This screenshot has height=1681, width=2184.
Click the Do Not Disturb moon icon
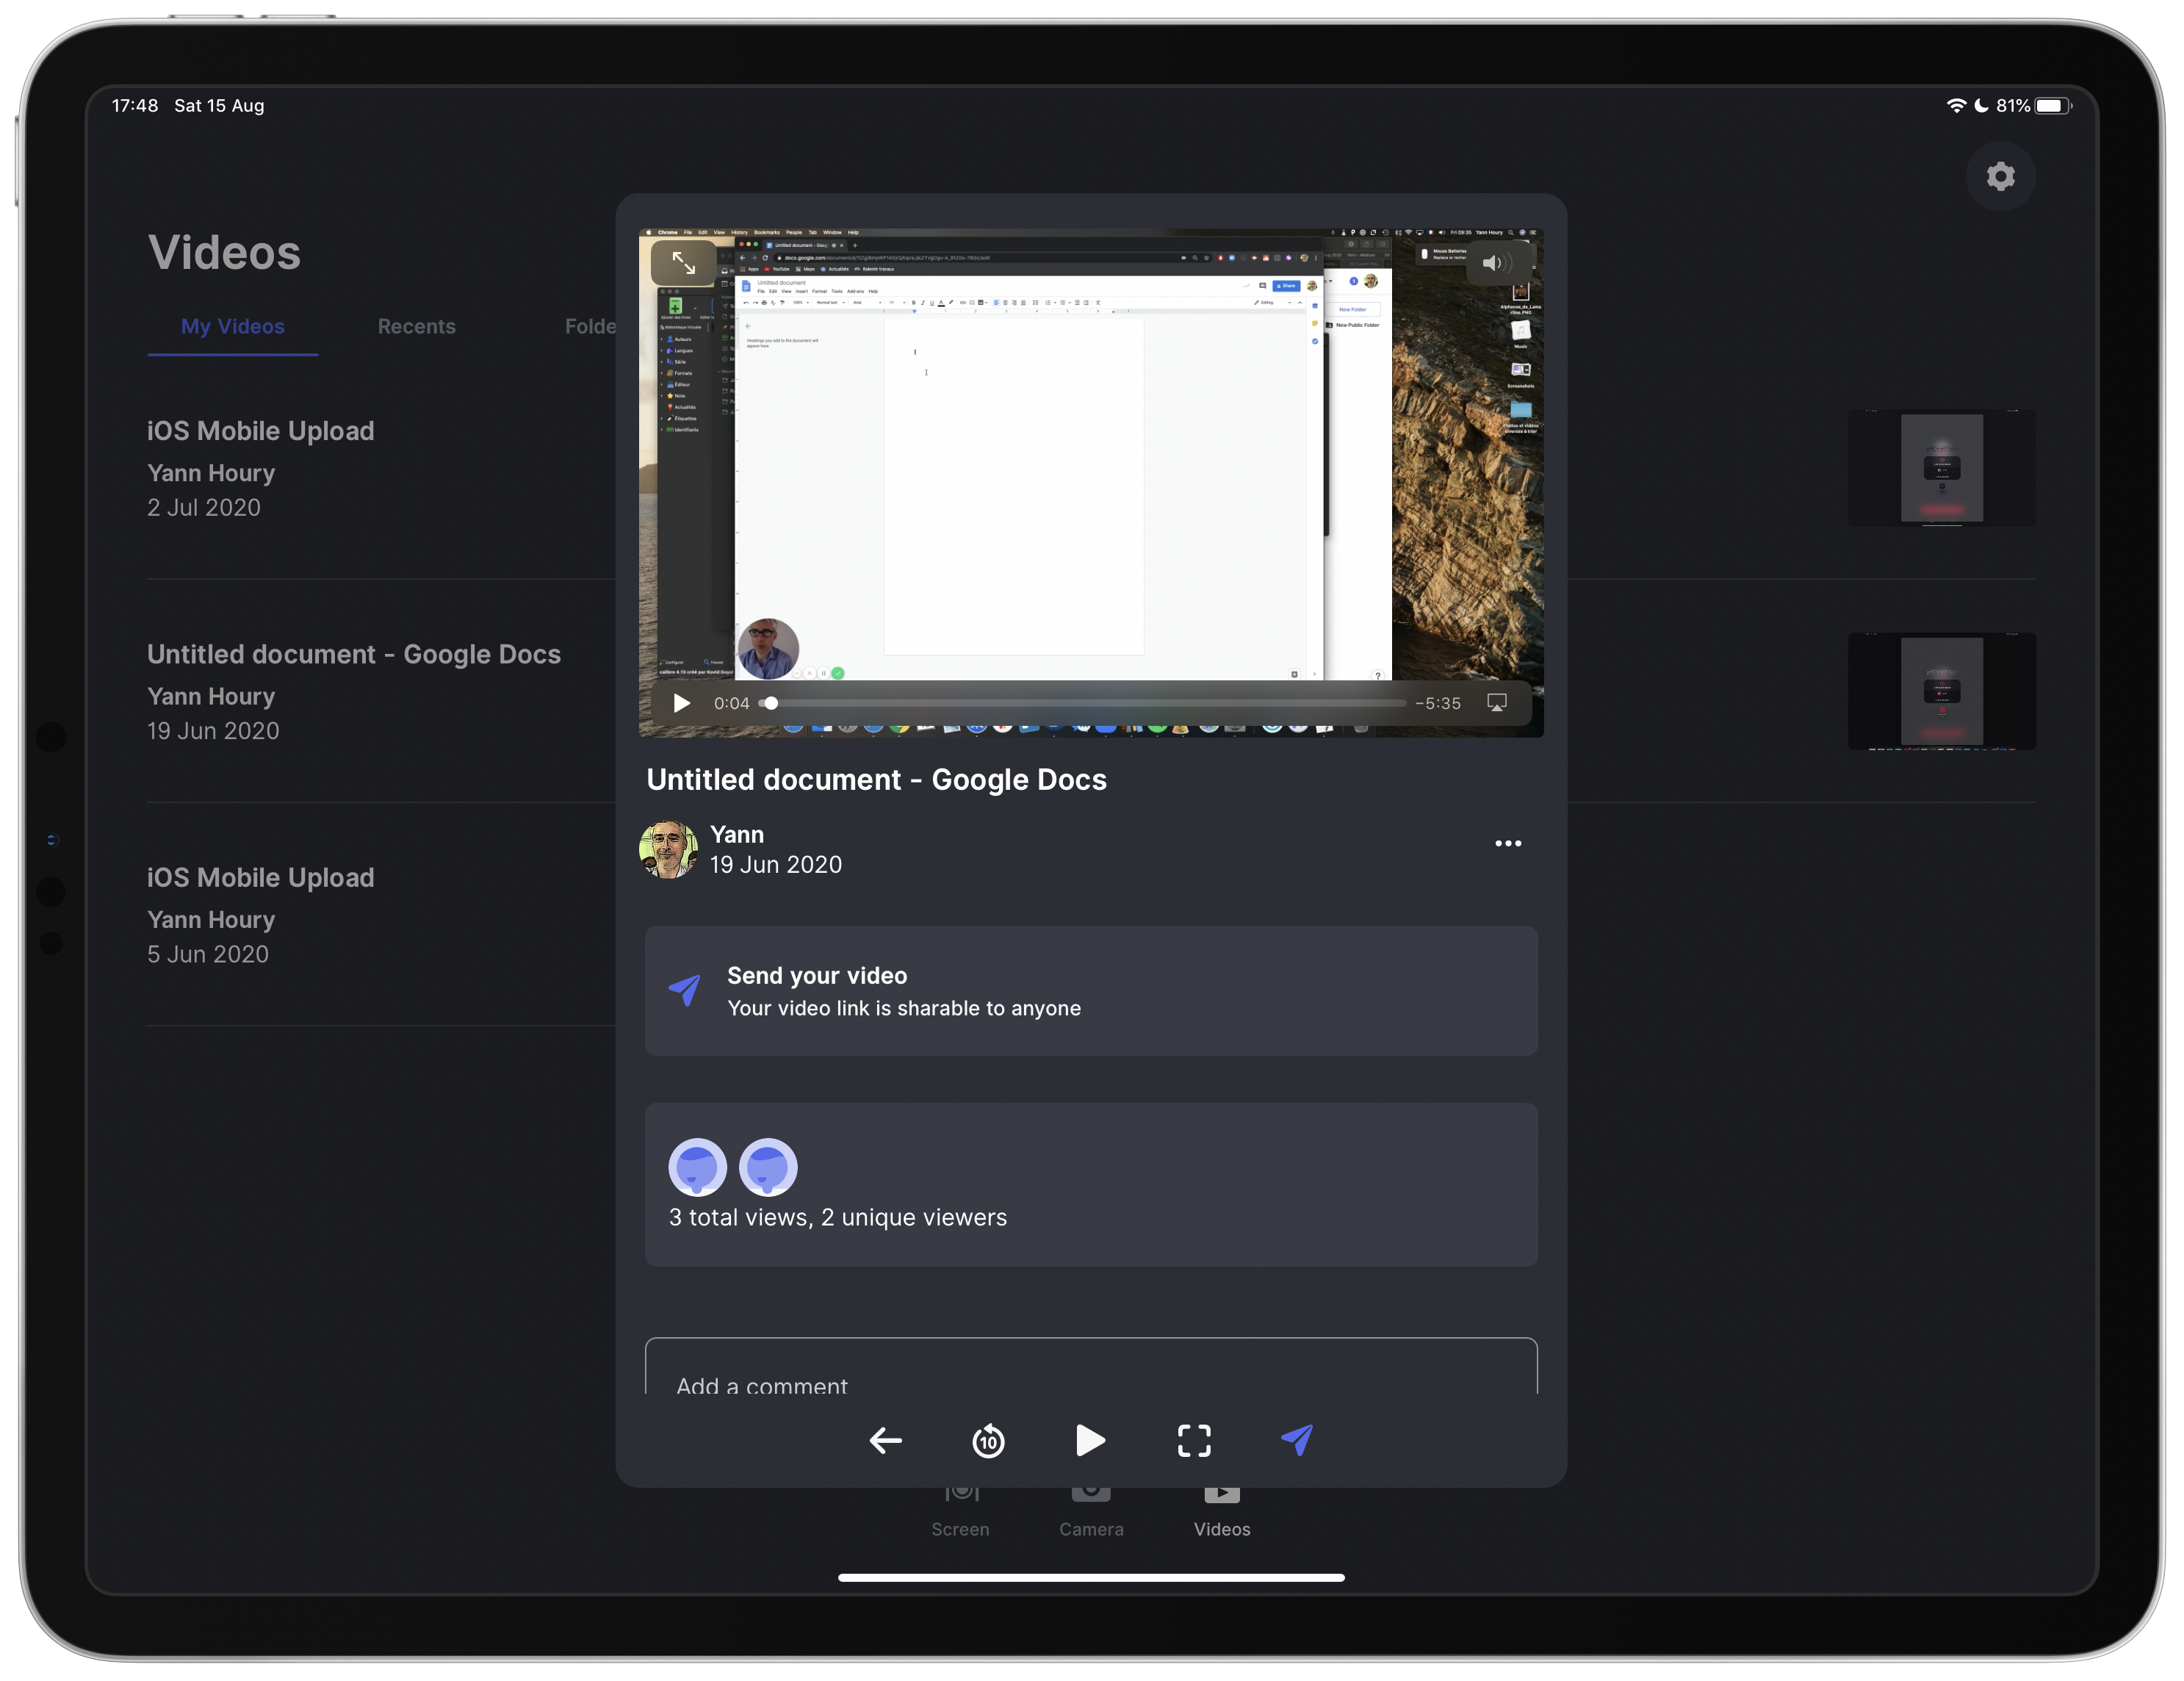(x=1981, y=106)
